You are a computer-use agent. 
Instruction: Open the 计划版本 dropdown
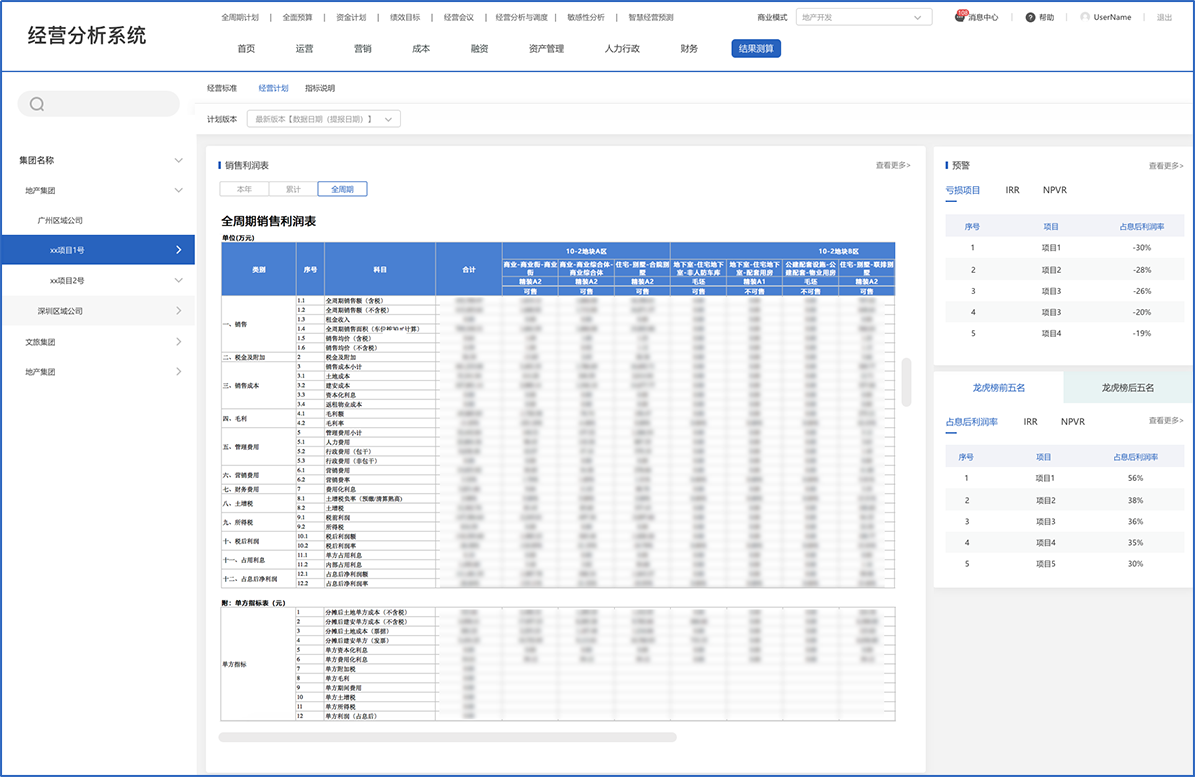click(323, 119)
